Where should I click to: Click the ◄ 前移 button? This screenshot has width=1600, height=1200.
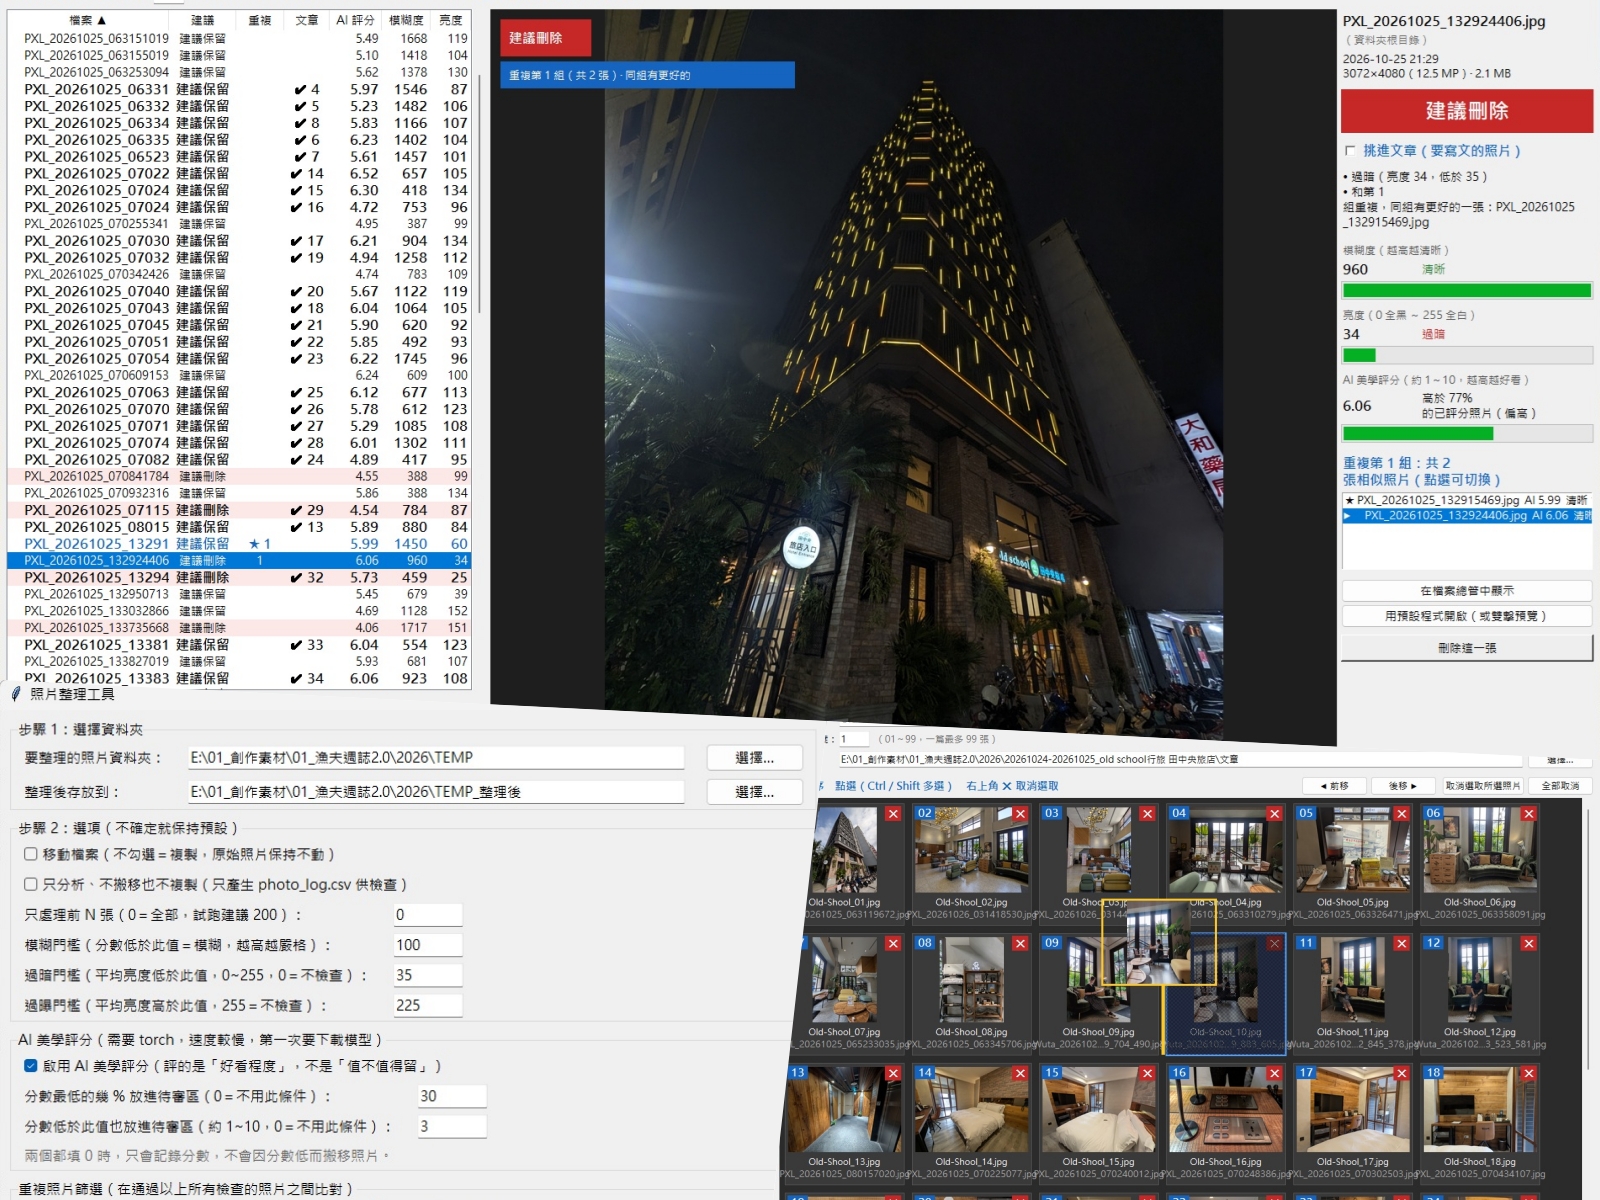(1334, 786)
